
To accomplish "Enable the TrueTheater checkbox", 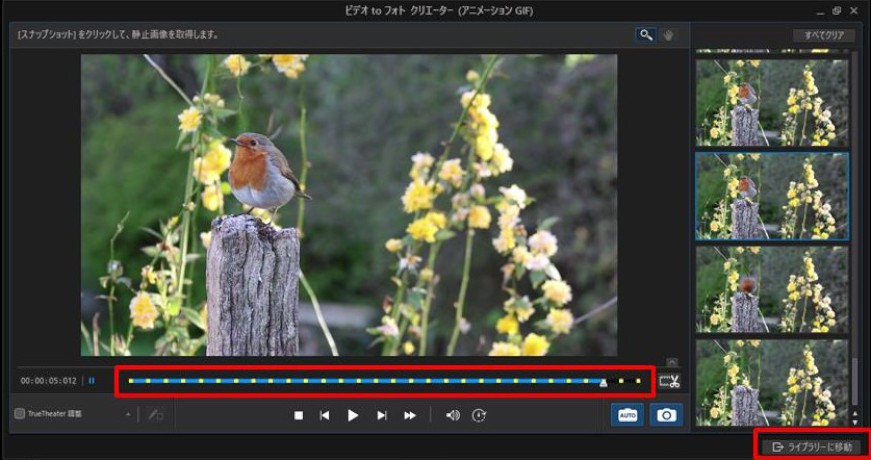I will coord(19,414).
